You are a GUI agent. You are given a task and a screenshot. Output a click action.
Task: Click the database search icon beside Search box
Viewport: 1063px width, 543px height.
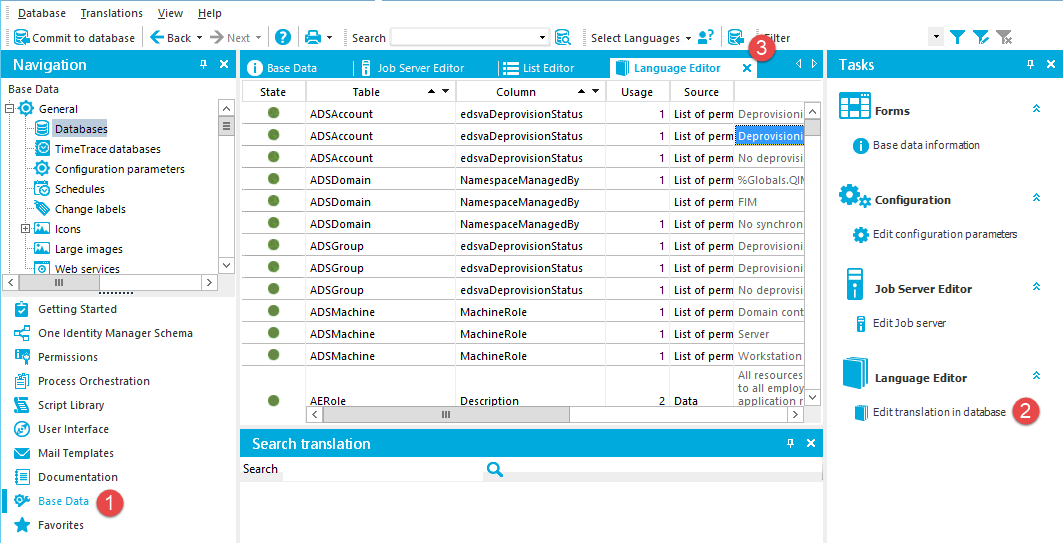pos(563,38)
